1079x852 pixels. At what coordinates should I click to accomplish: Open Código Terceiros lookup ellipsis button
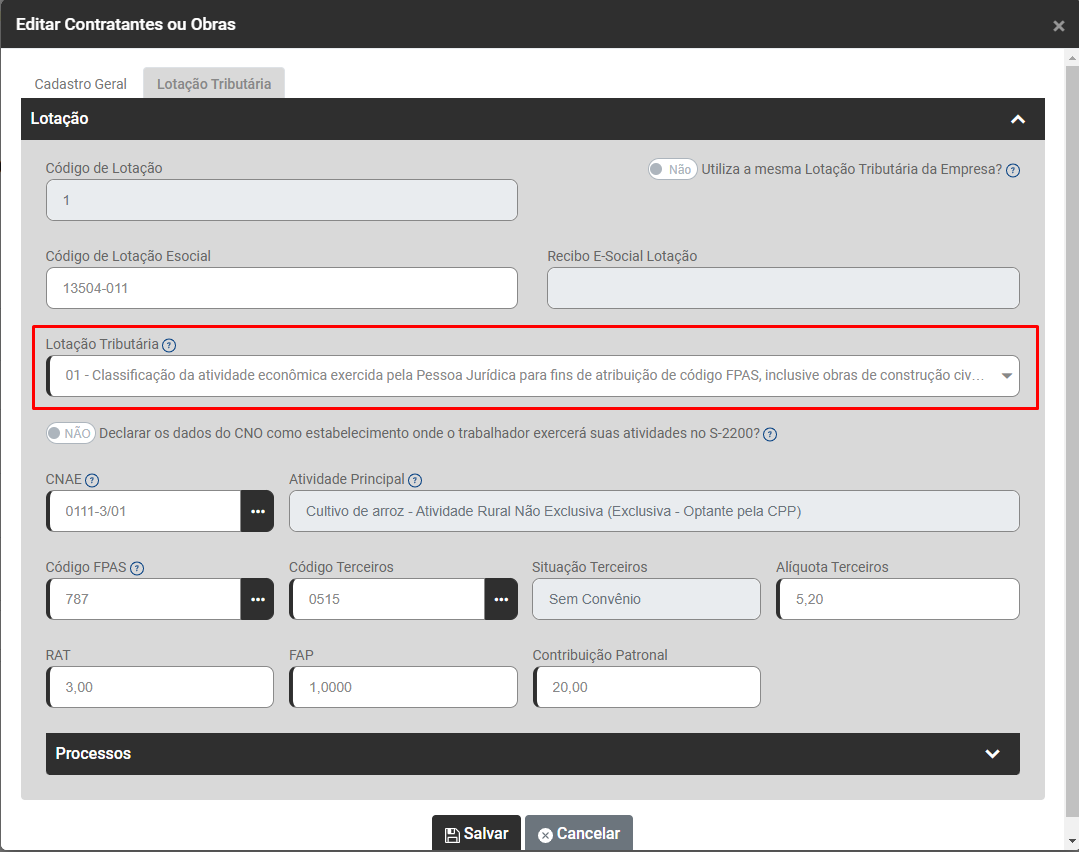point(501,599)
